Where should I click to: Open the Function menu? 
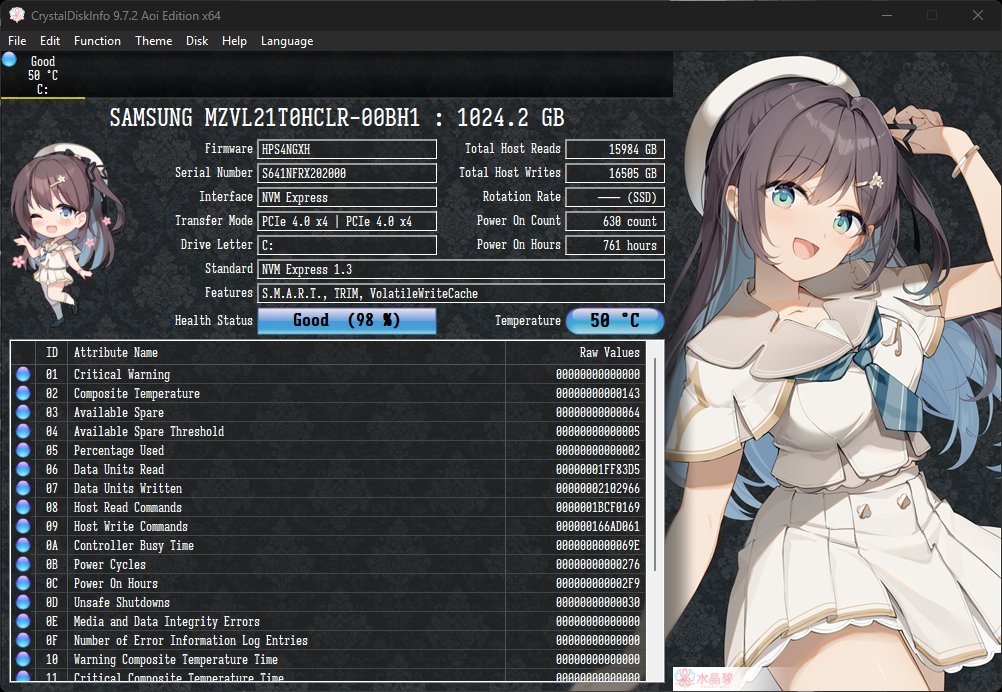point(97,41)
